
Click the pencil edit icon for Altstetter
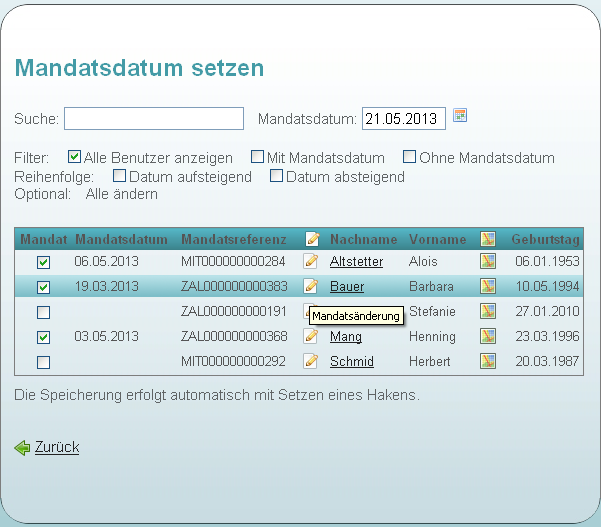click(311, 261)
